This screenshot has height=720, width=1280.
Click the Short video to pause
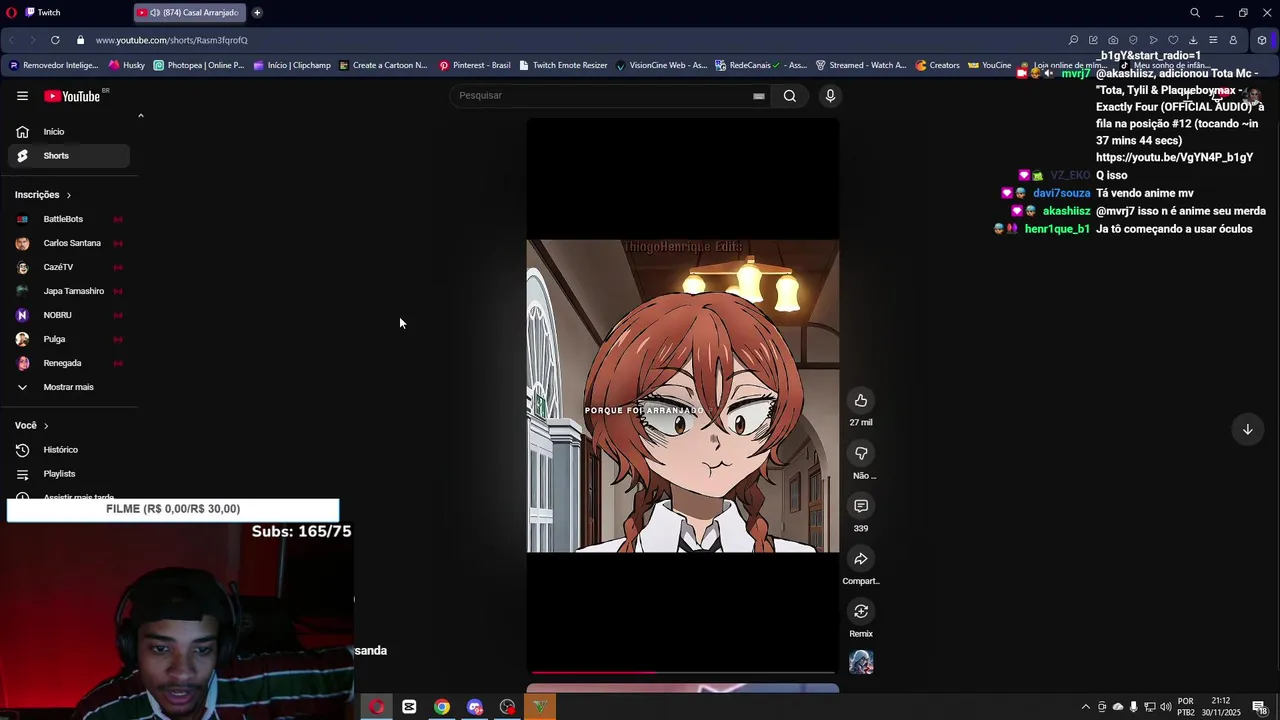[683, 396]
